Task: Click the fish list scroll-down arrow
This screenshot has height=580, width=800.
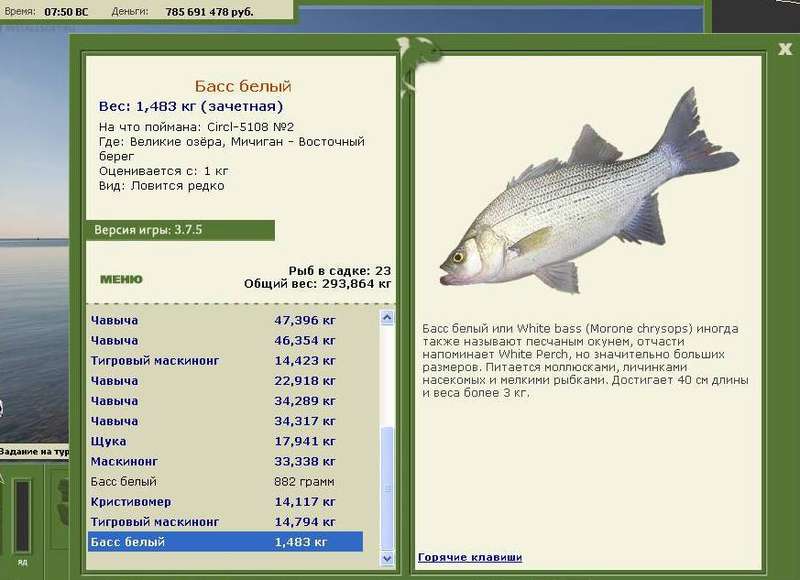Action: 387,559
